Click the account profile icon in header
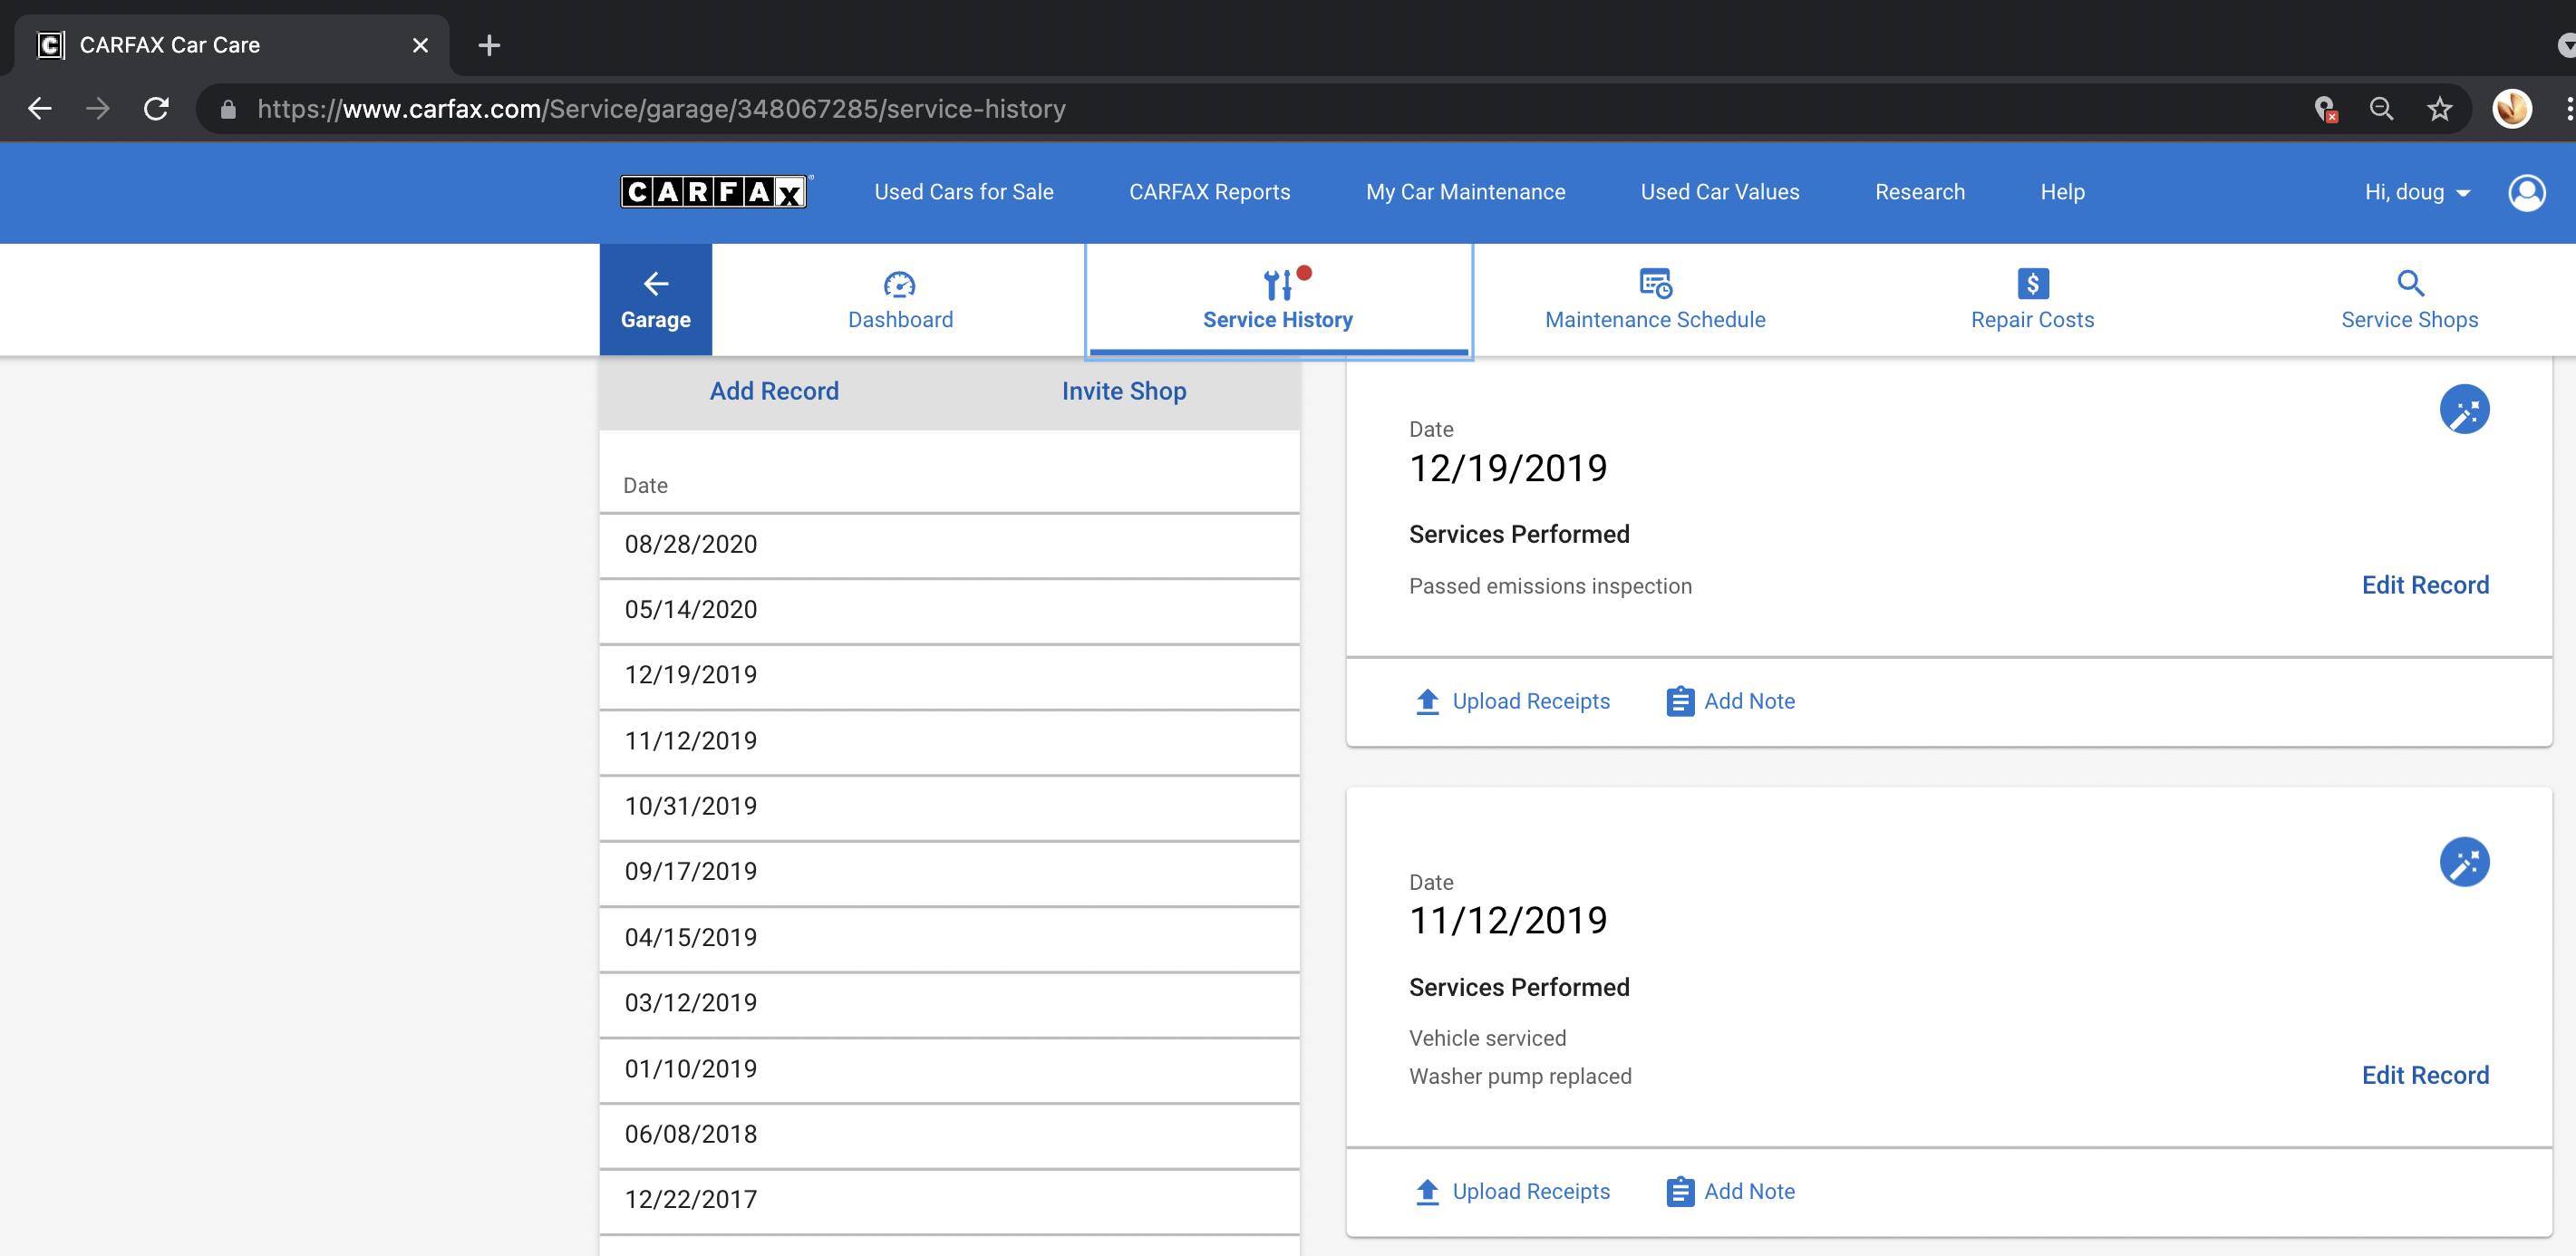2576x1256 pixels. coord(2527,192)
